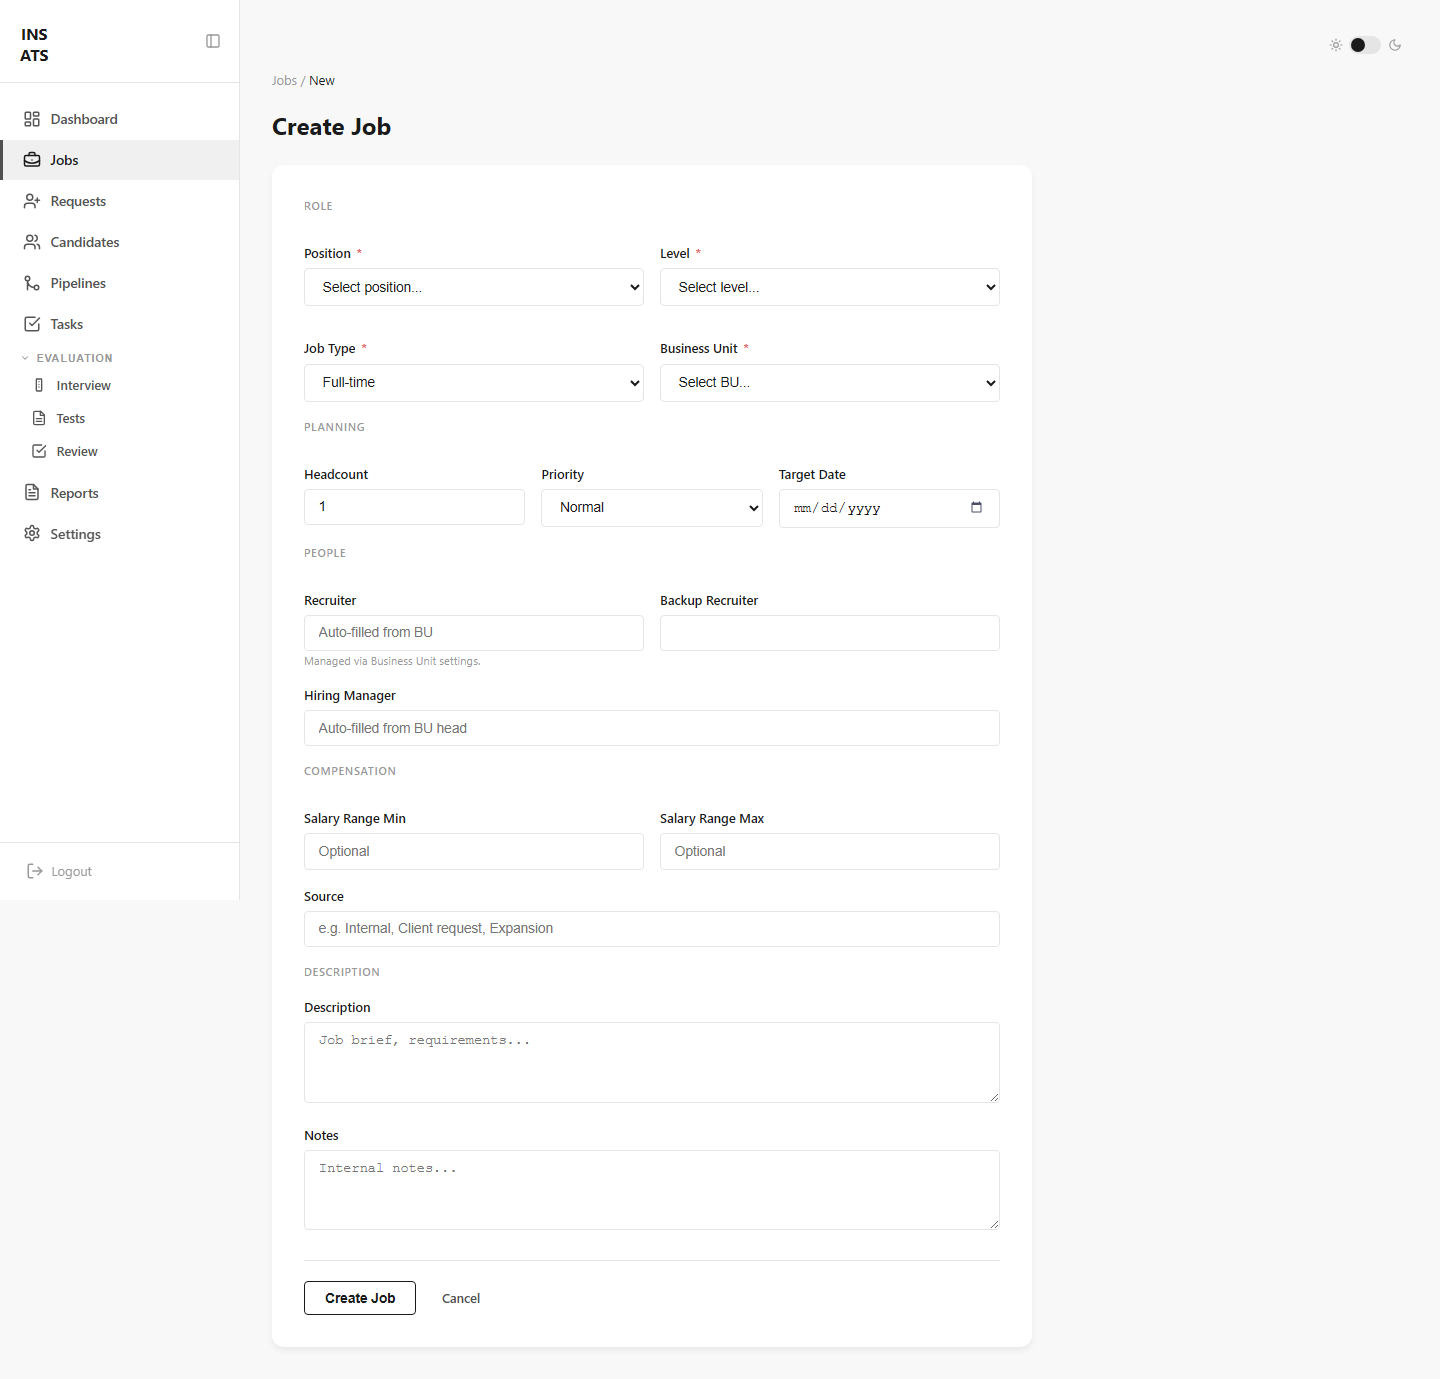This screenshot has height=1379, width=1440.
Task: Click the Cancel link
Action: 461,1298
